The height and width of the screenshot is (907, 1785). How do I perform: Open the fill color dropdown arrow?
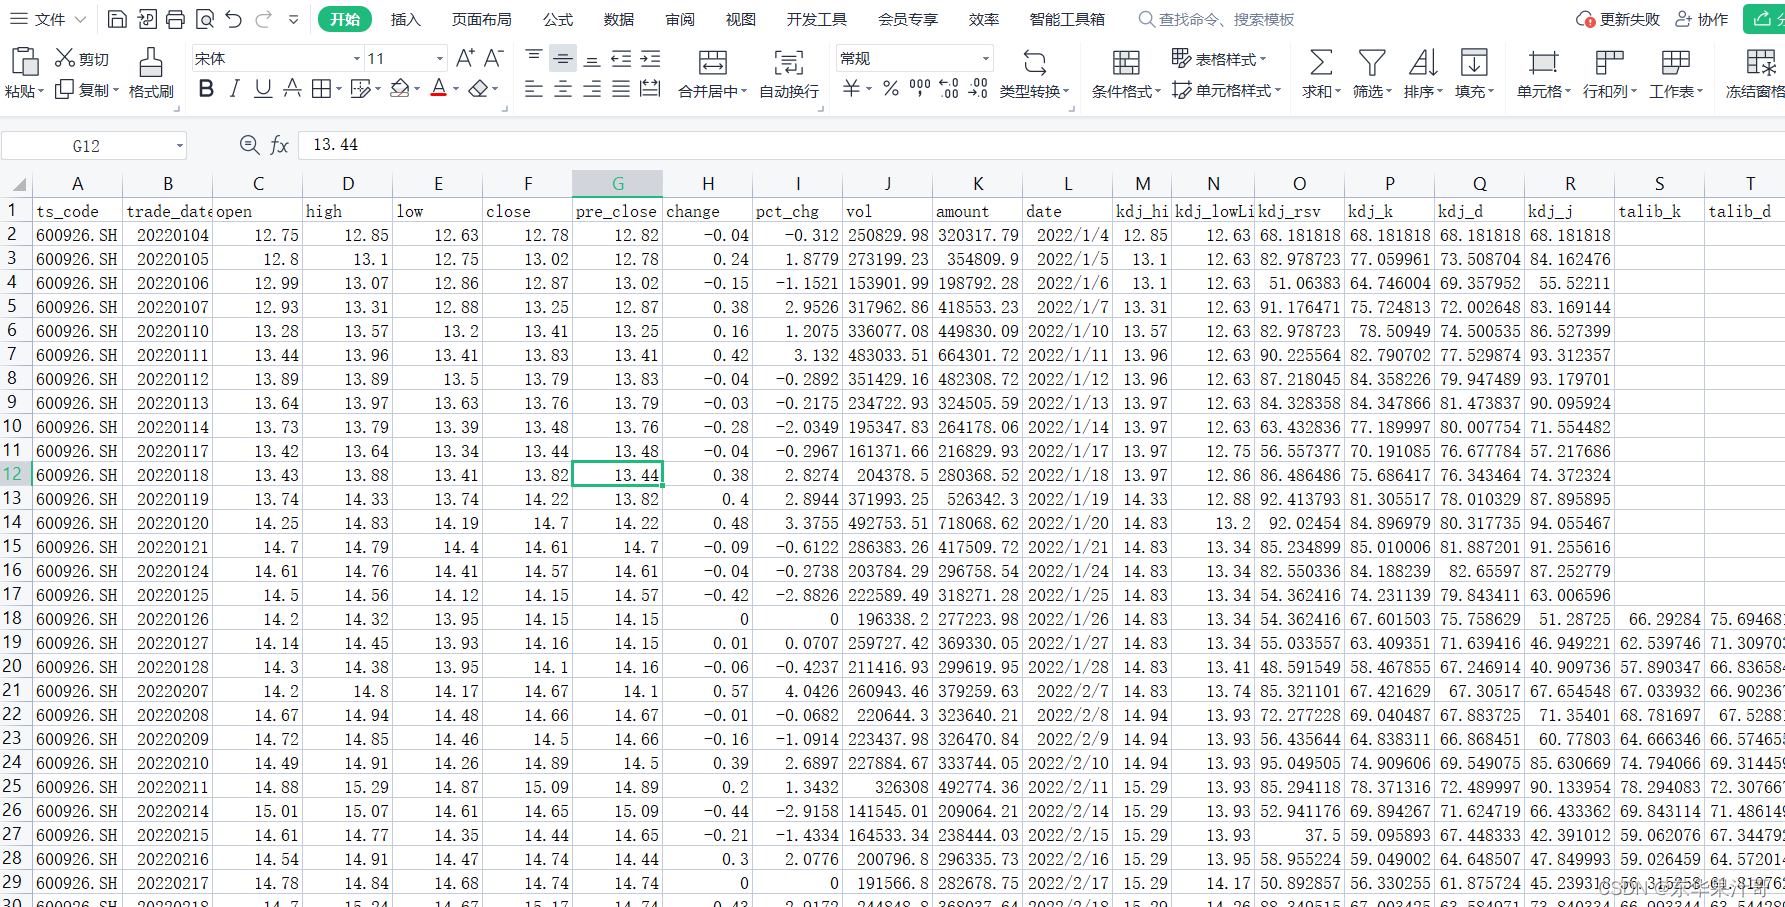pyautogui.click(x=417, y=90)
